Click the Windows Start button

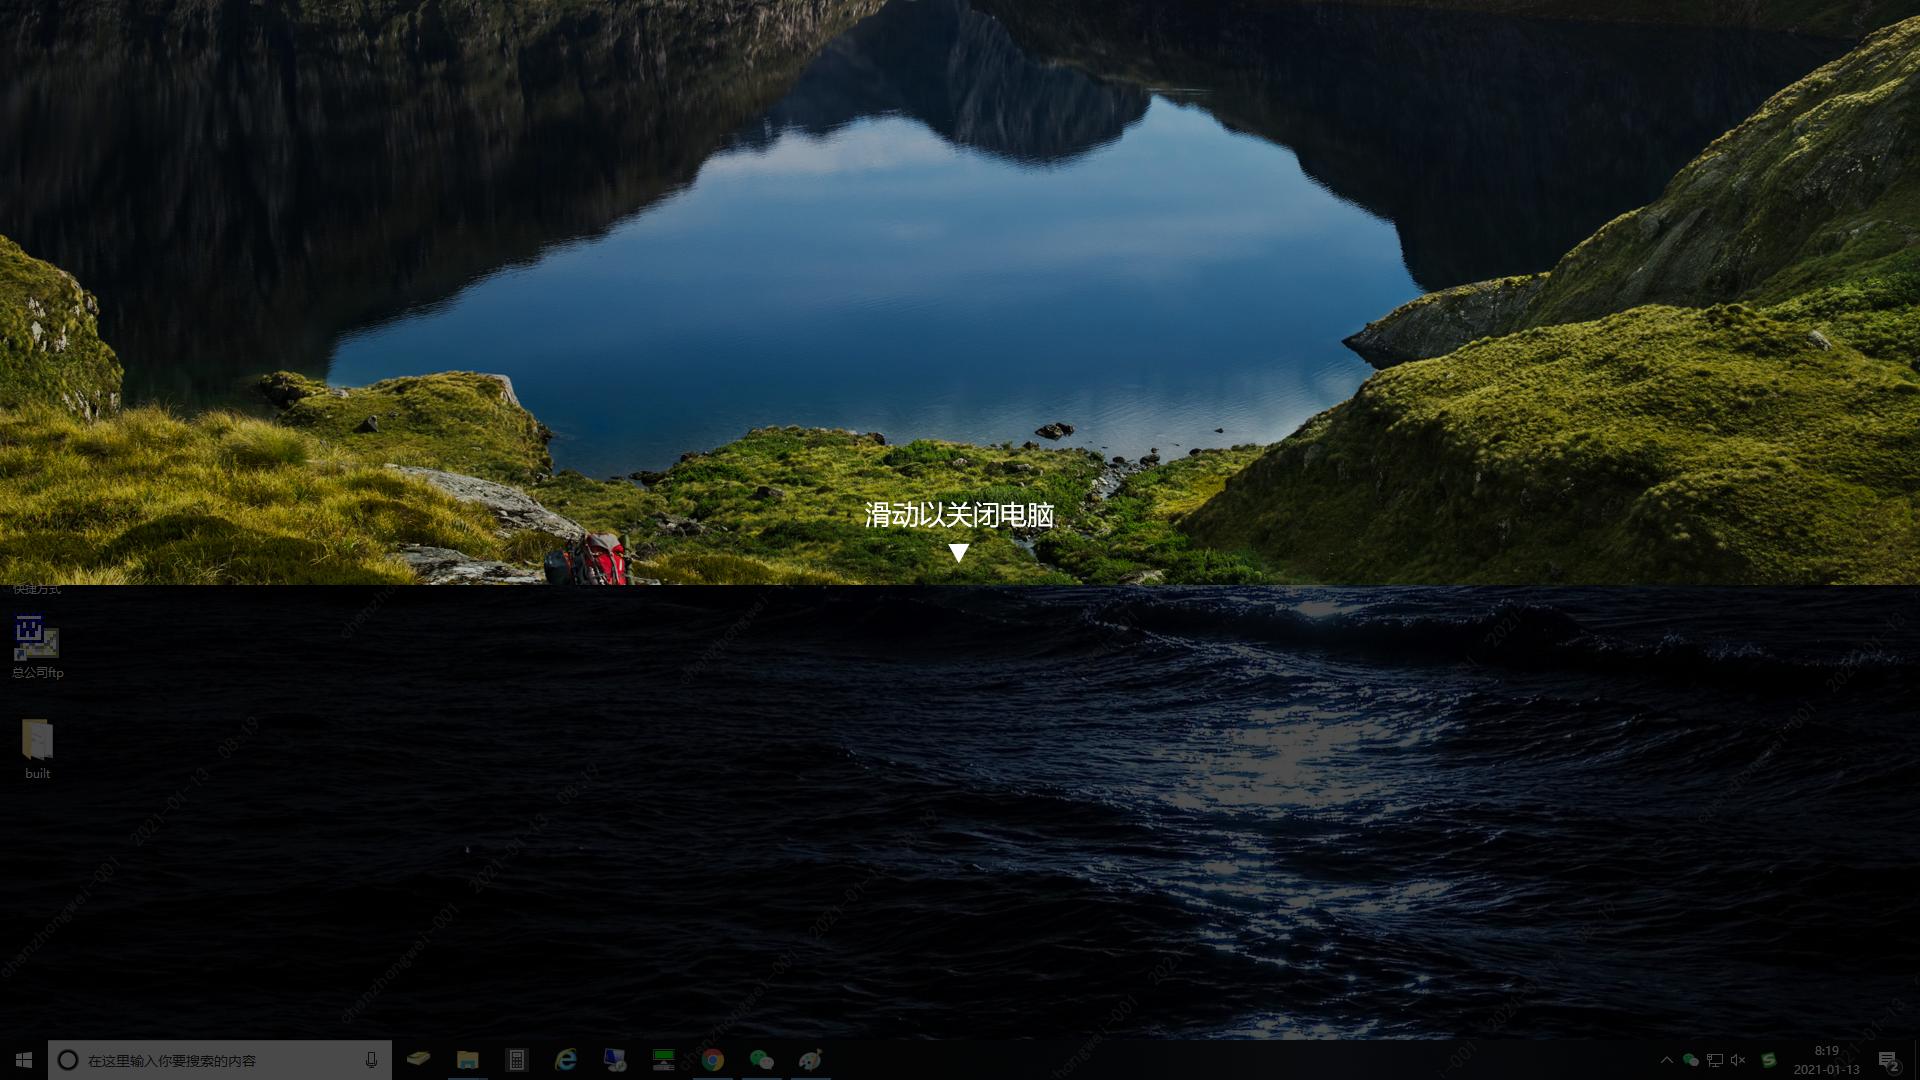pyautogui.click(x=24, y=1060)
